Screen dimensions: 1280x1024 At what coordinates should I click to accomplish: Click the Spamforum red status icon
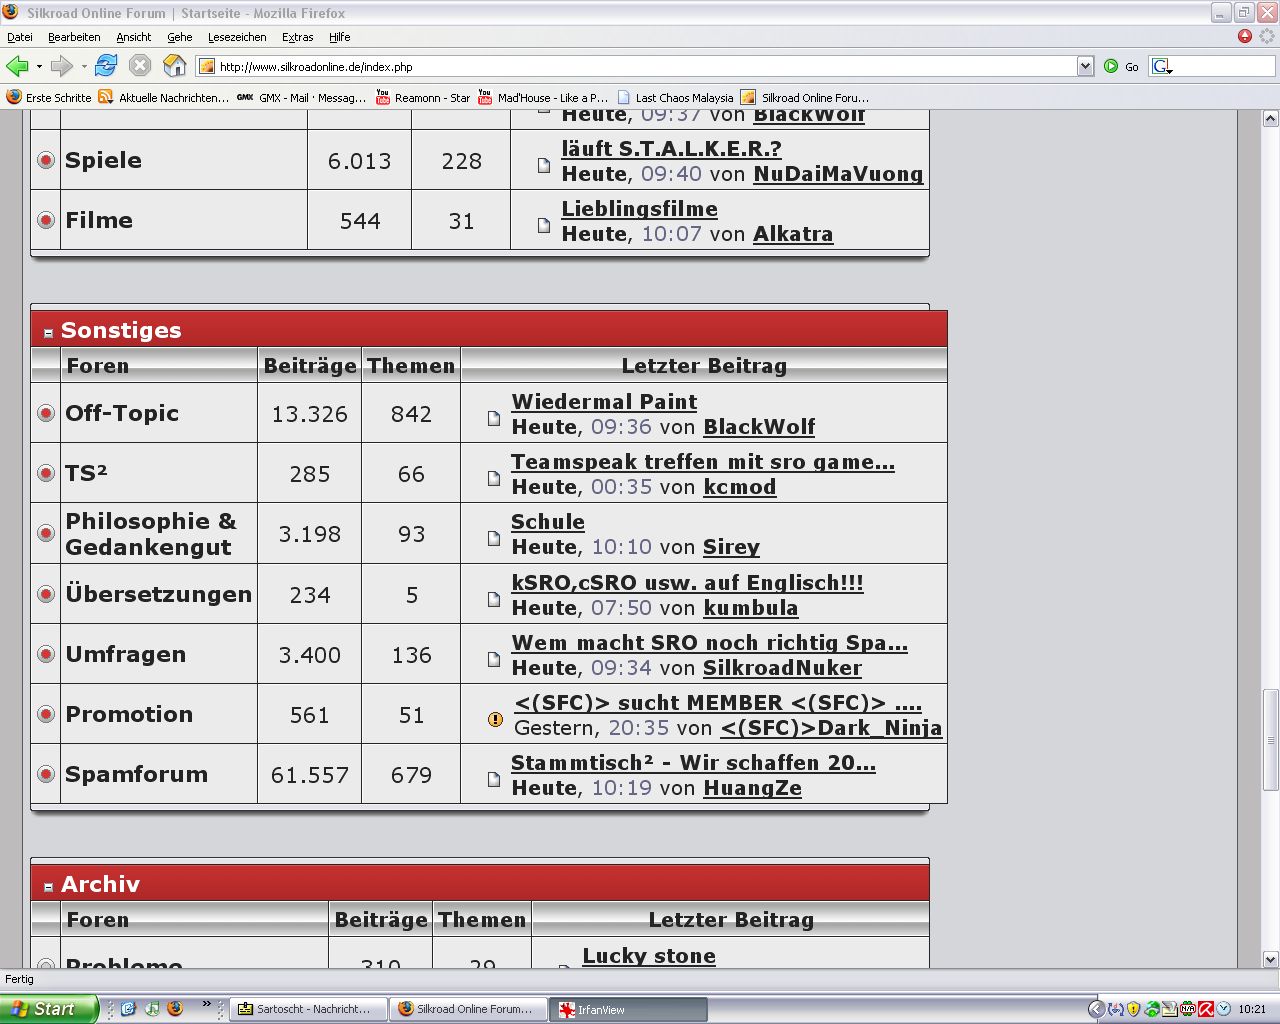pos(46,774)
